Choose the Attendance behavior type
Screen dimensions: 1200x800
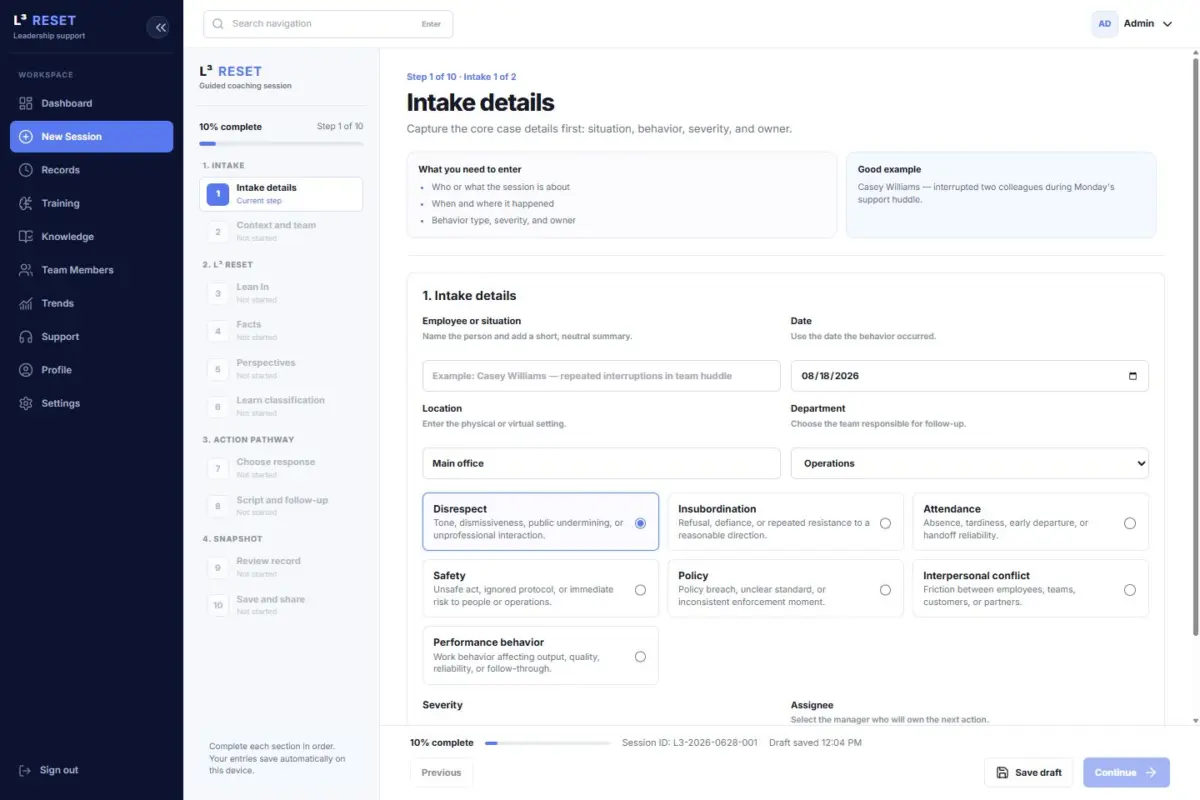click(1130, 523)
